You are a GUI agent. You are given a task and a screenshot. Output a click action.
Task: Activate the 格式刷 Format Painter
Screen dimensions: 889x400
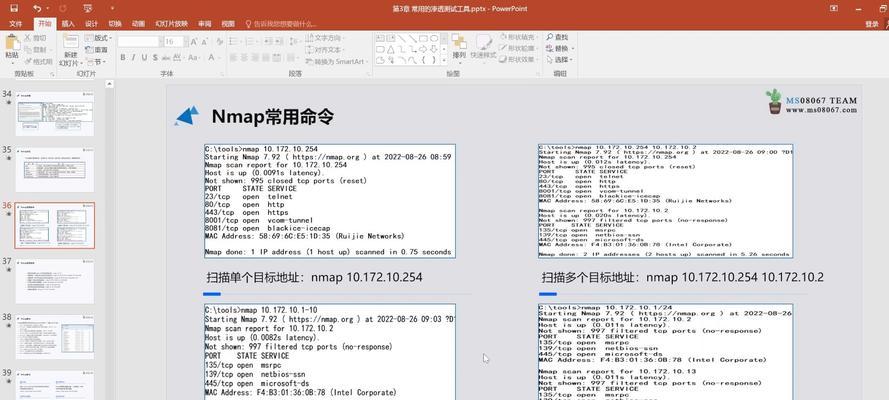[x=39, y=61]
